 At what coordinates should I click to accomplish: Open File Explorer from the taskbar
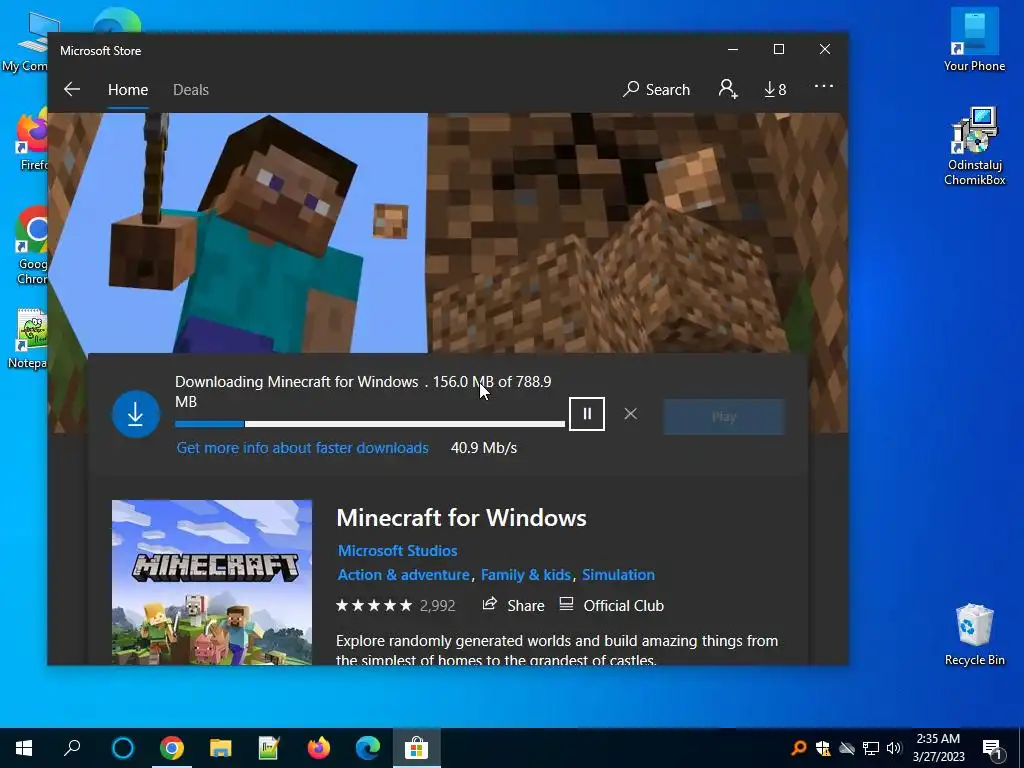[221, 748]
